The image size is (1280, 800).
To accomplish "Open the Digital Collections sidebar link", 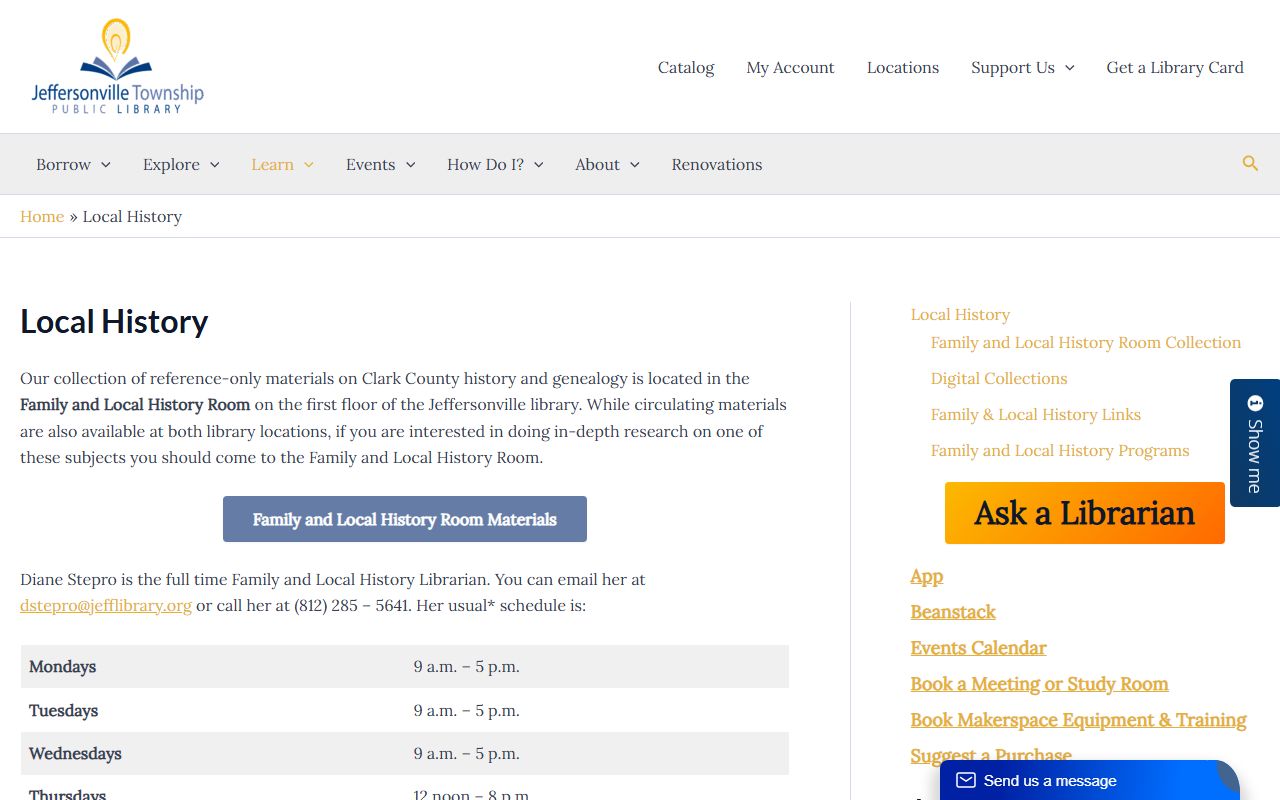I will click(x=999, y=378).
